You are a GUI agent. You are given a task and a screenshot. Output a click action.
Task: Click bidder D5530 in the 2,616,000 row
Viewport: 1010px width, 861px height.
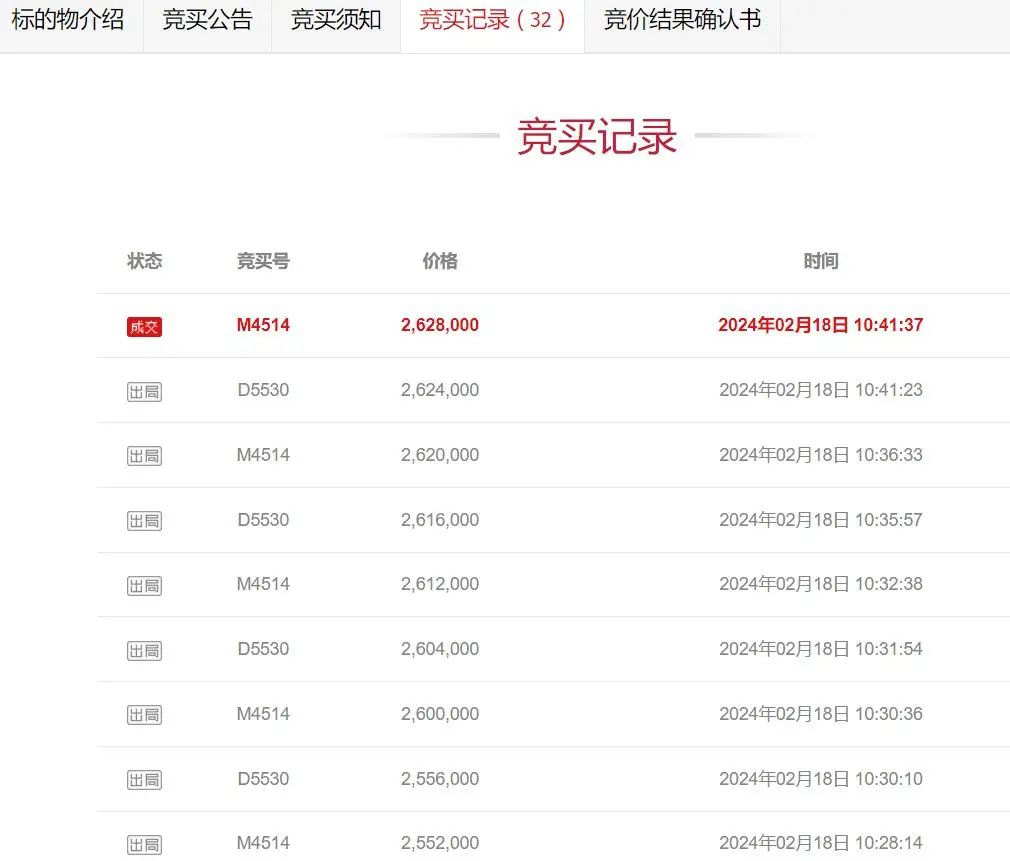[x=263, y=520]
